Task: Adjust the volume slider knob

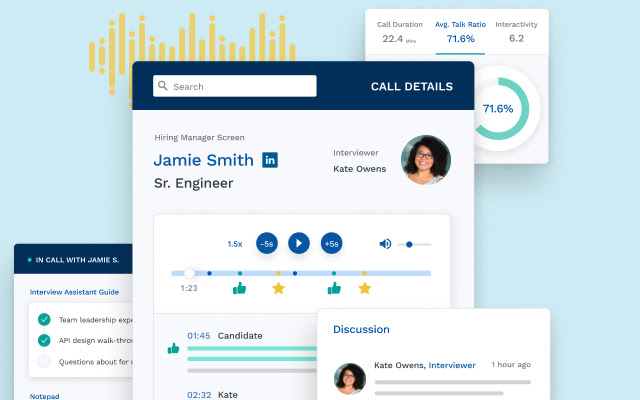Action: (409, 244)
